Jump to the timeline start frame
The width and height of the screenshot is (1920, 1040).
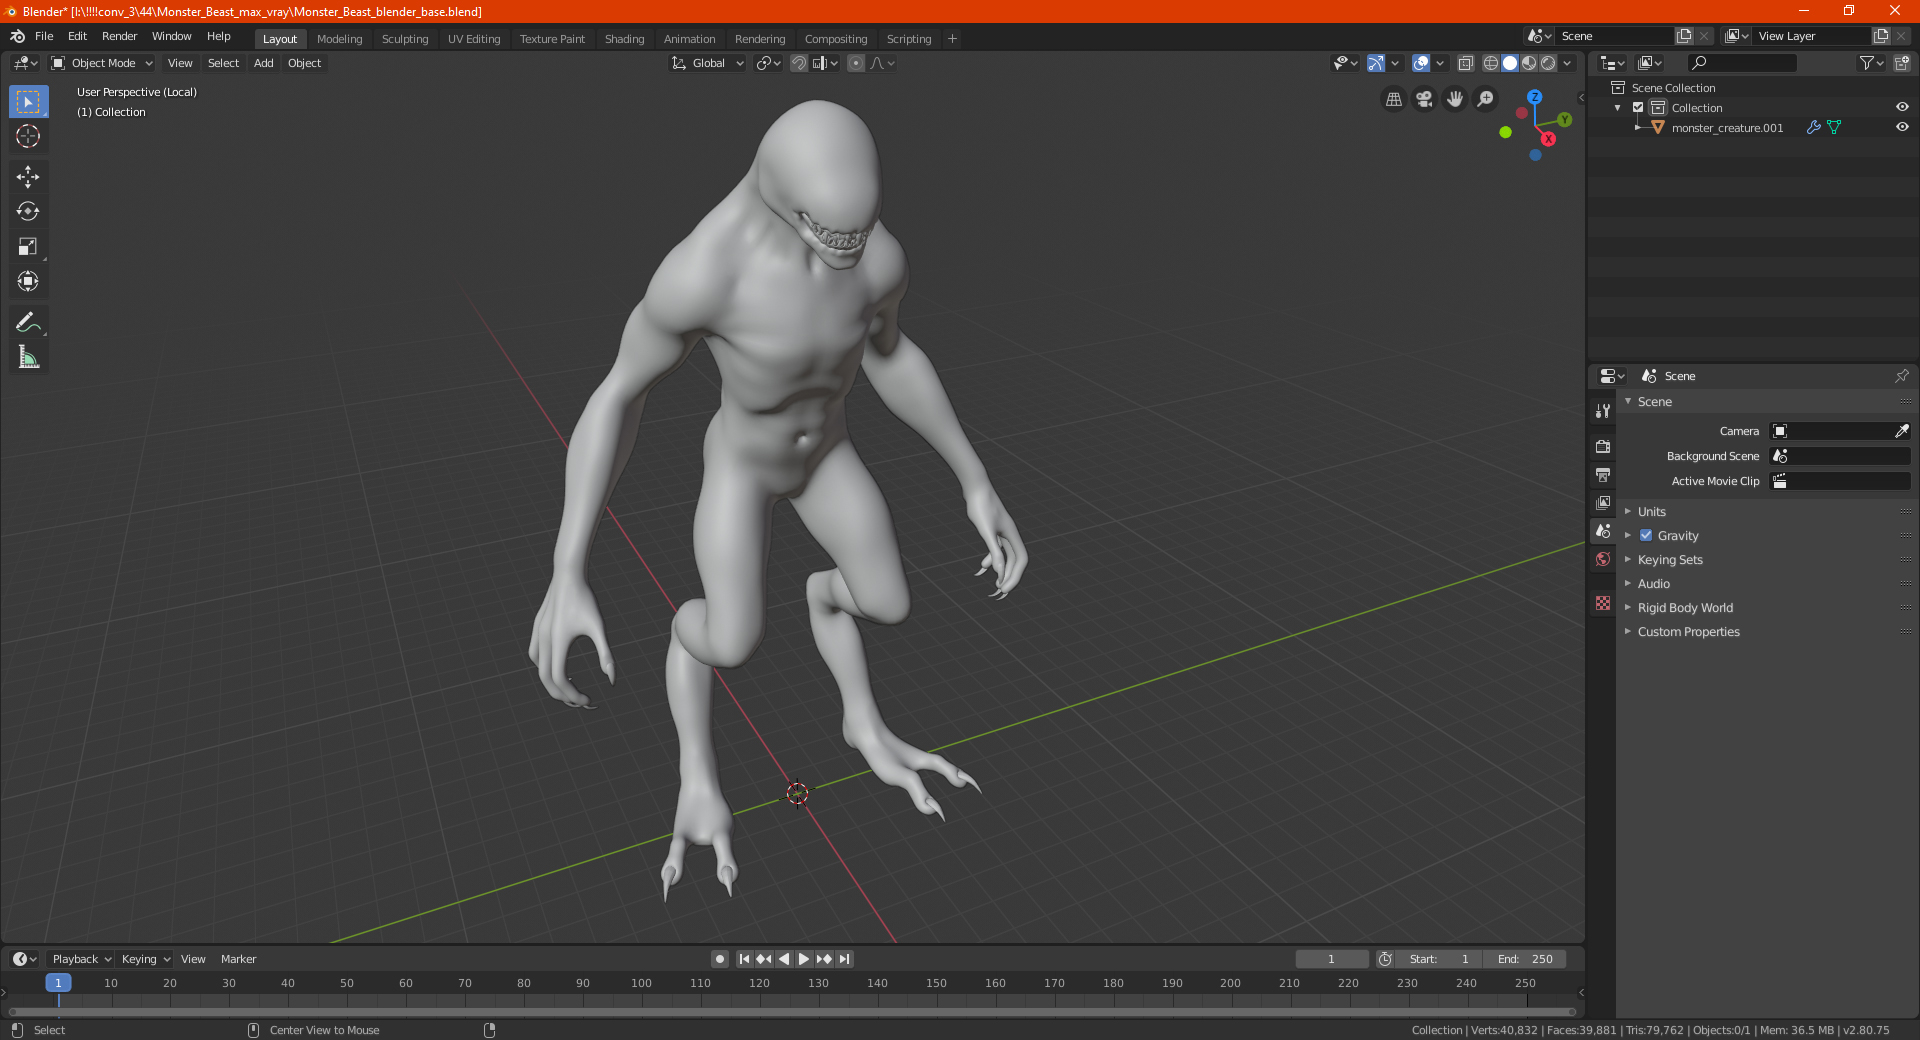(744, 959)
